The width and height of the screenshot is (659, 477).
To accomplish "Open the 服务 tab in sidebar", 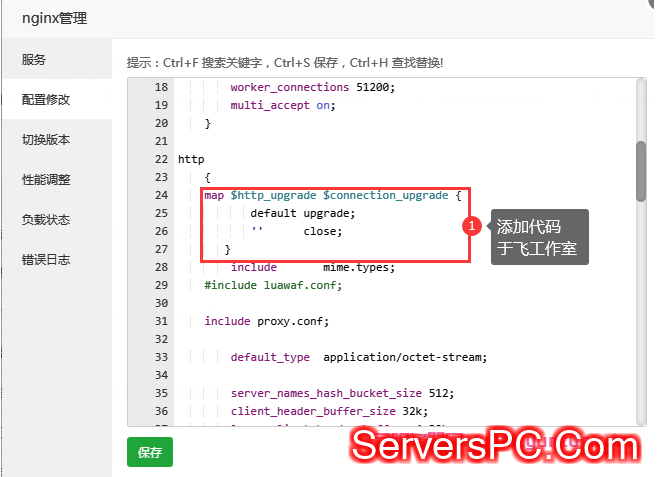I will tap(34, 60).
